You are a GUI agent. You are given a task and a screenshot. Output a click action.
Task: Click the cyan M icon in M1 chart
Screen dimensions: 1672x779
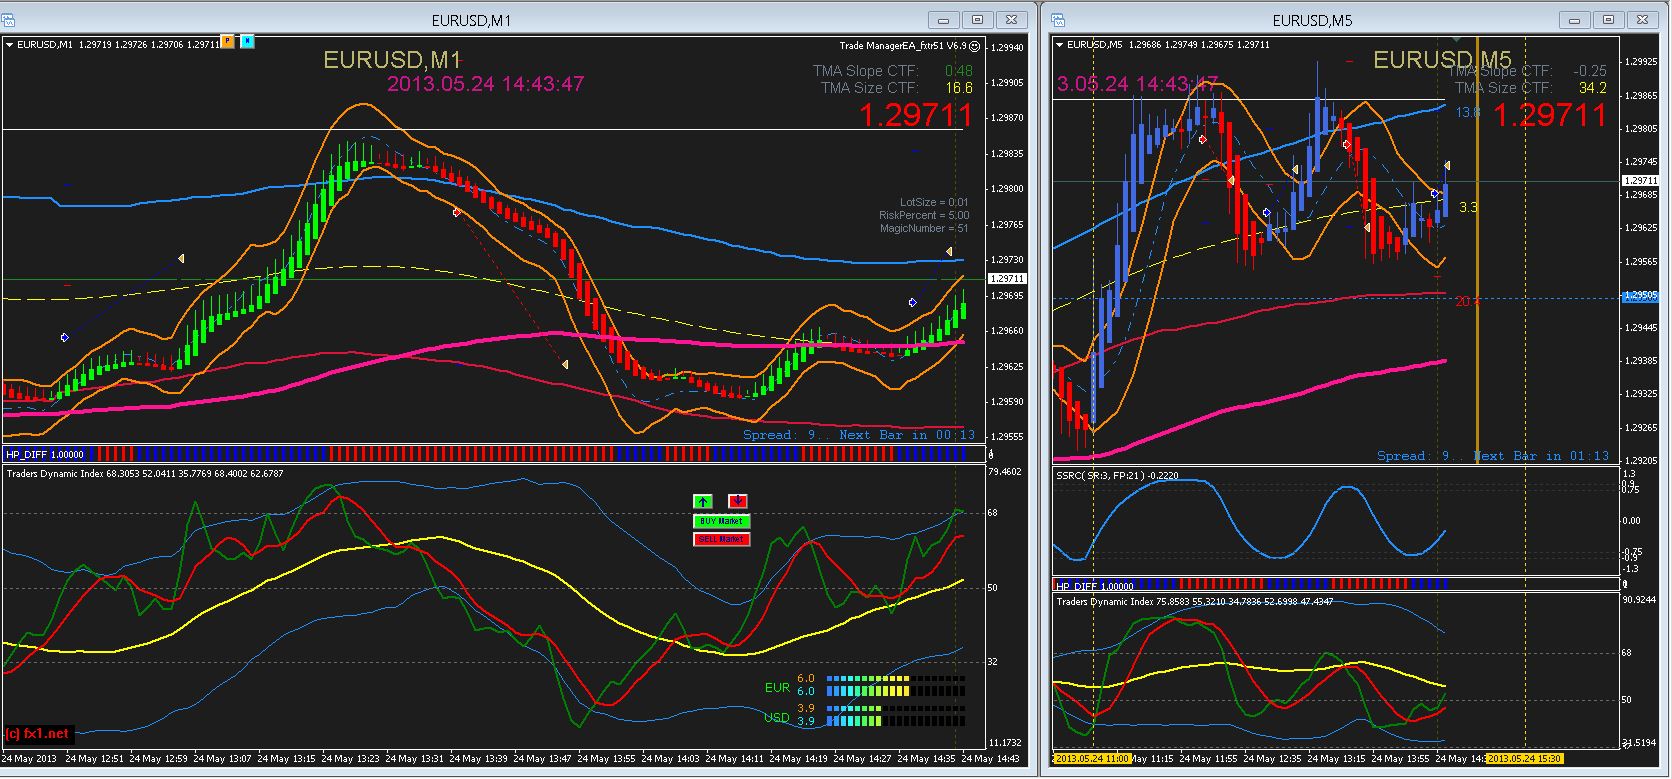point(247,42)
